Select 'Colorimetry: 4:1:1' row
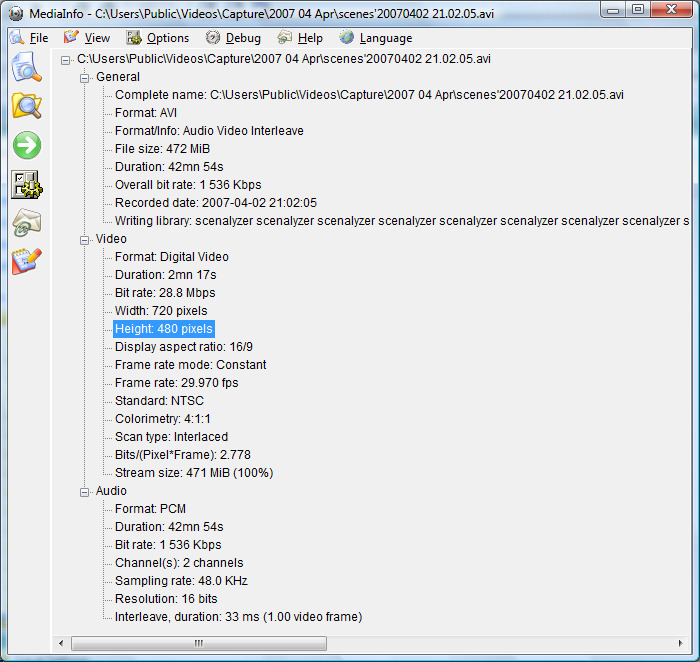Image resolution: width=700 pixels, height=662 pixels. pos(163,419)
